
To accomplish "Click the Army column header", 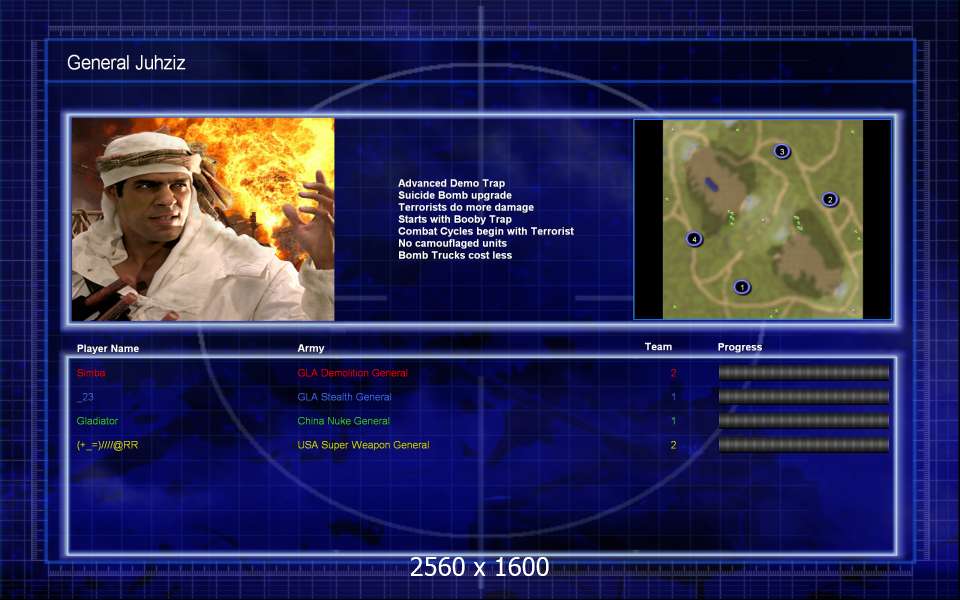I will coord(311,348).
